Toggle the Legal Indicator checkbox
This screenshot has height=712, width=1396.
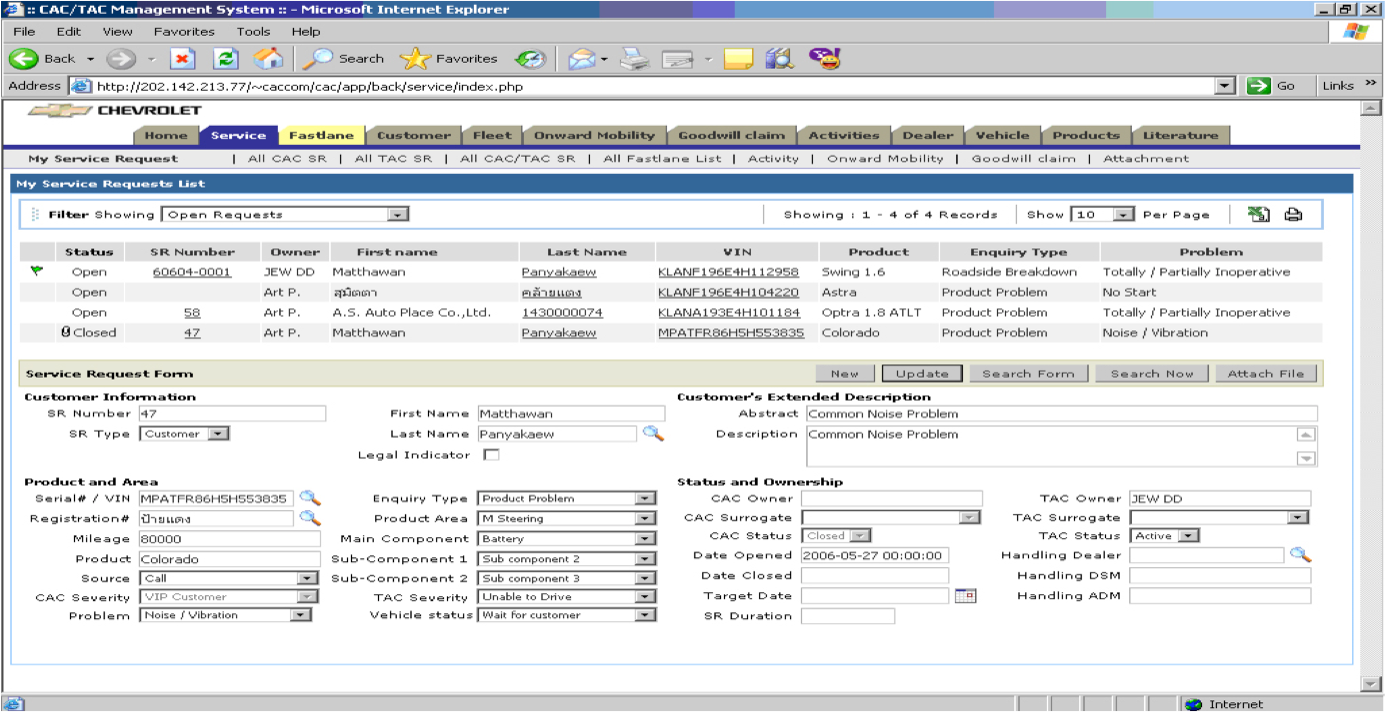click(491, 455)
